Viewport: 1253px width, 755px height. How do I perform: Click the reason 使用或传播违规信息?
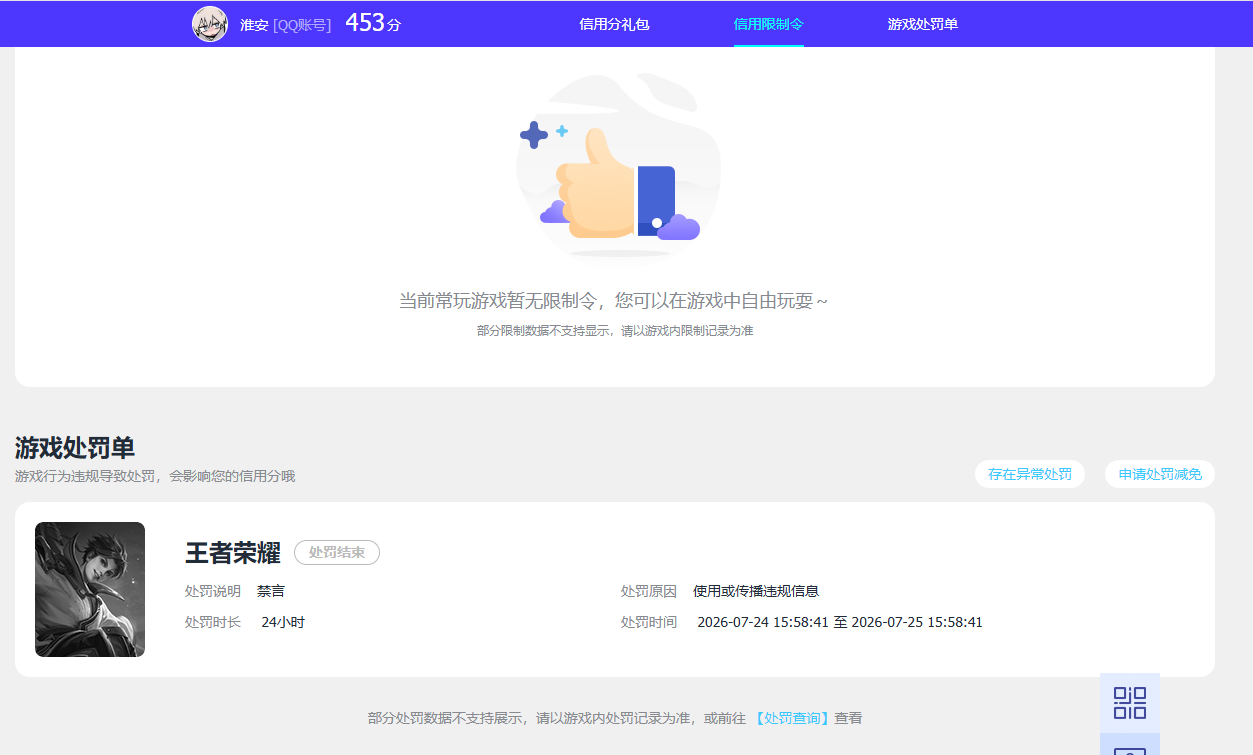(x=756, y=591)
